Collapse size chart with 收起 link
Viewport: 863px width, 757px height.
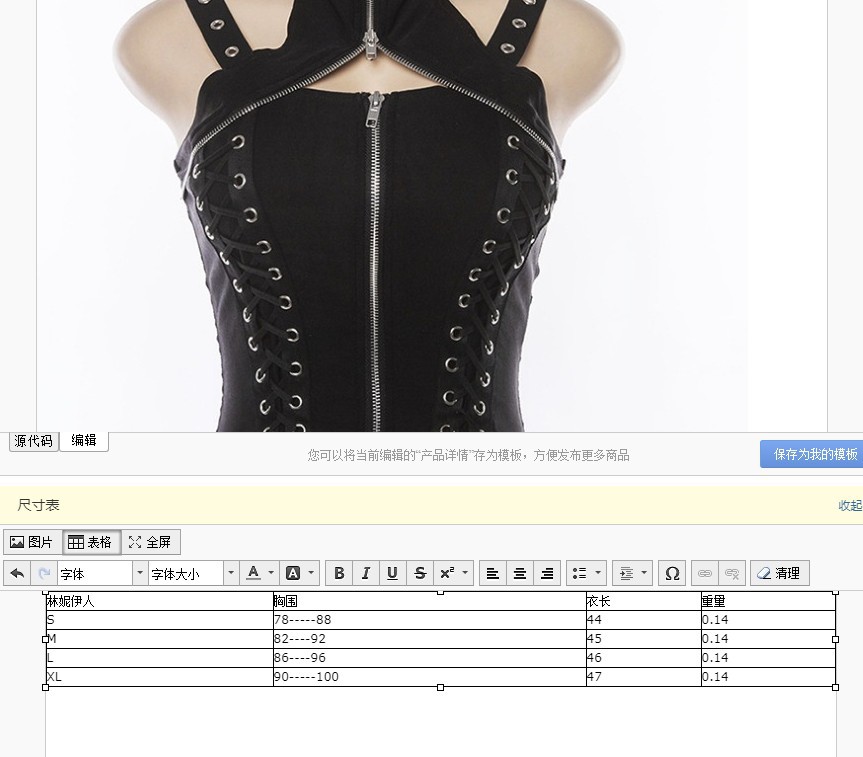click(x=850, y=505)
